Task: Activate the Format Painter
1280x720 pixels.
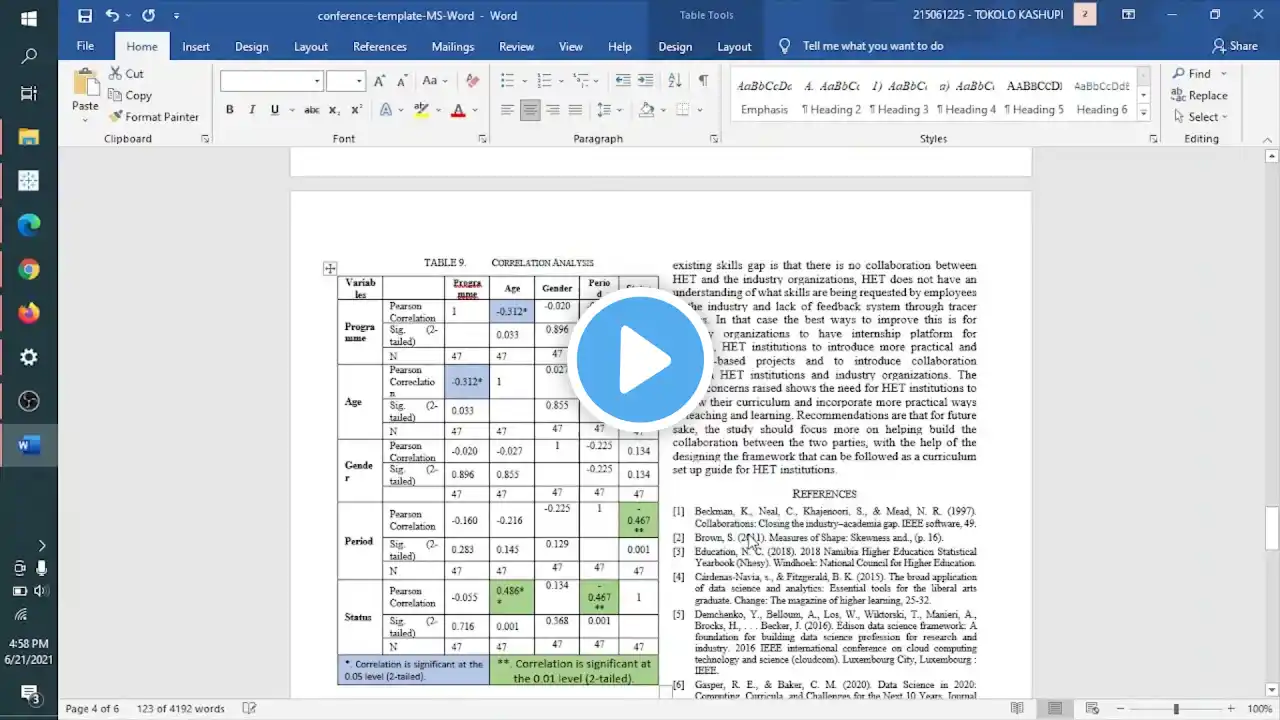Action: coord(153,117)
